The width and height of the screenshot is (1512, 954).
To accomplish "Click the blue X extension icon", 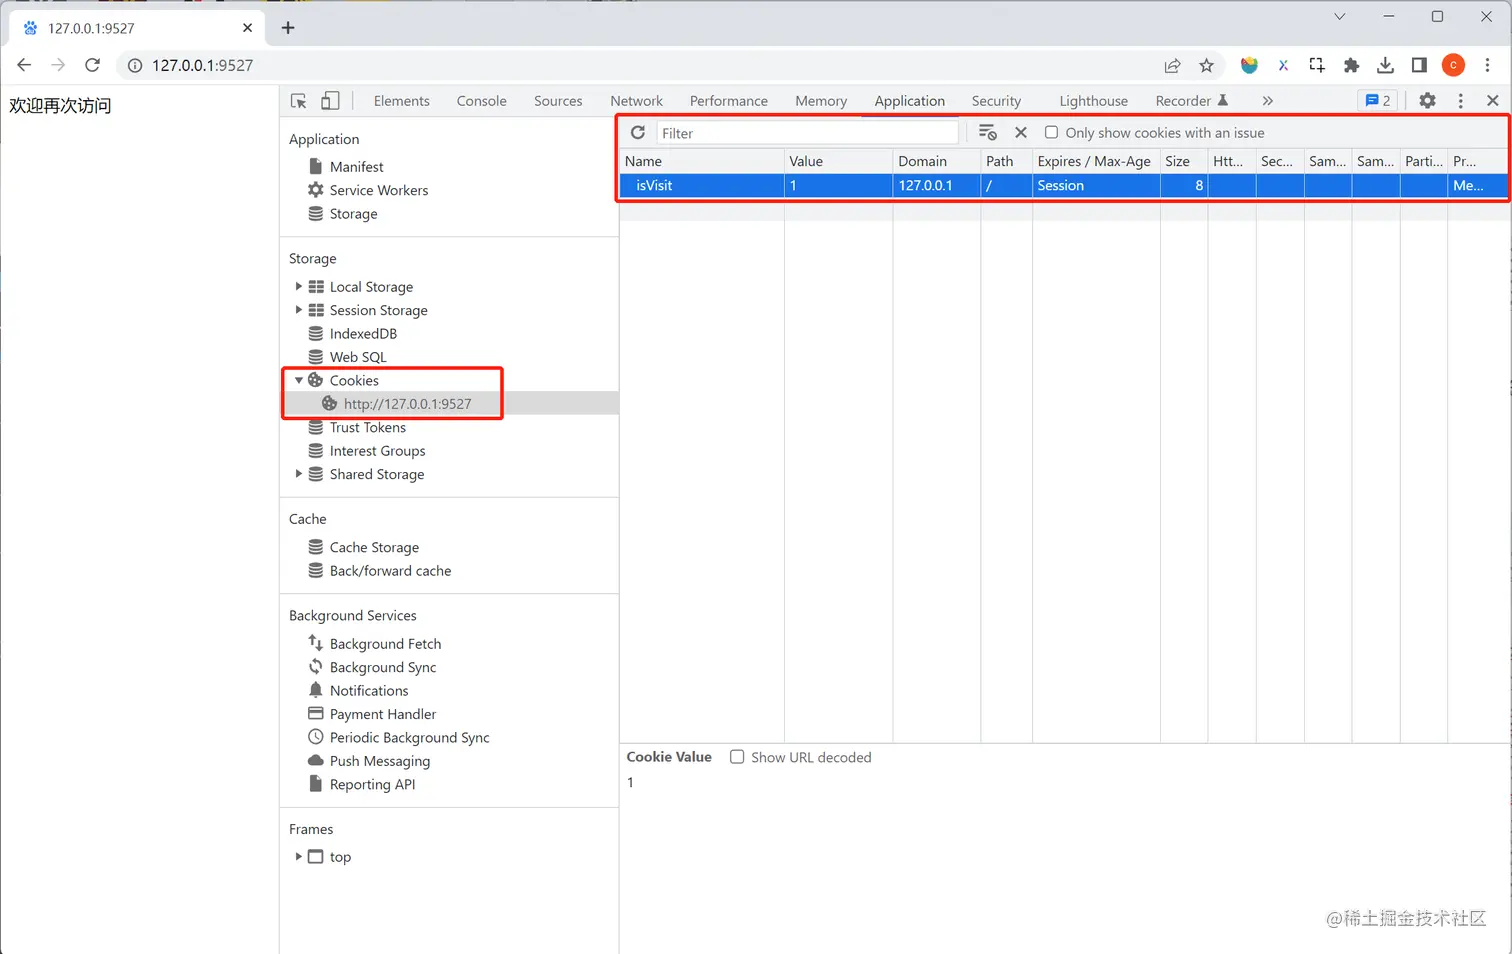I will [1283, 65].
